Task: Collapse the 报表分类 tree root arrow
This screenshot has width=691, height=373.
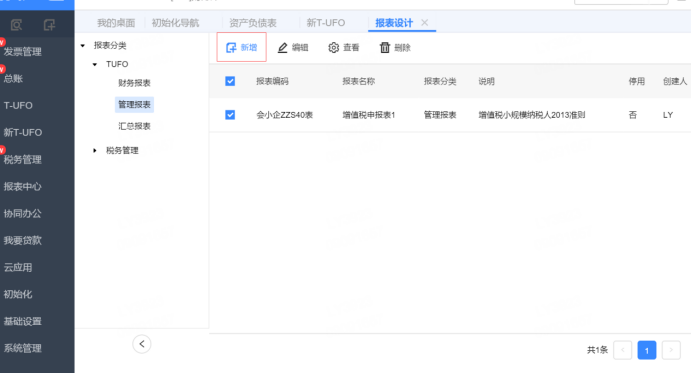Action: click(x=83, y=45)
